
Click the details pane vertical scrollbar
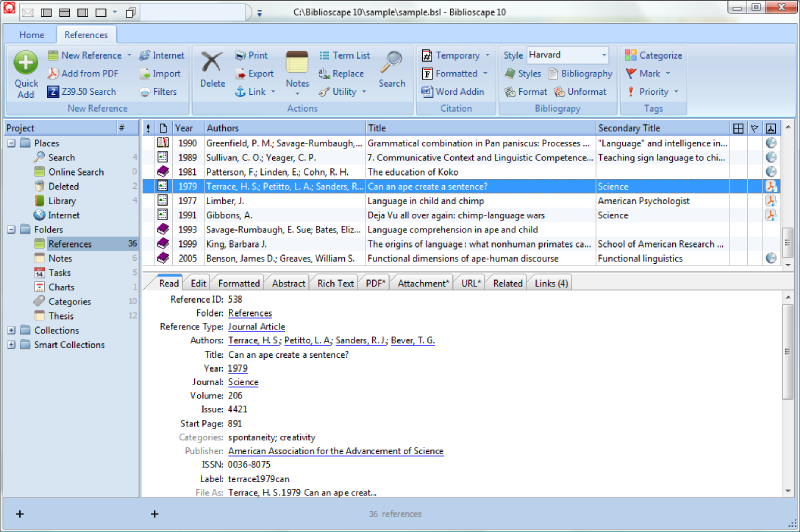[x=788, y=352]
